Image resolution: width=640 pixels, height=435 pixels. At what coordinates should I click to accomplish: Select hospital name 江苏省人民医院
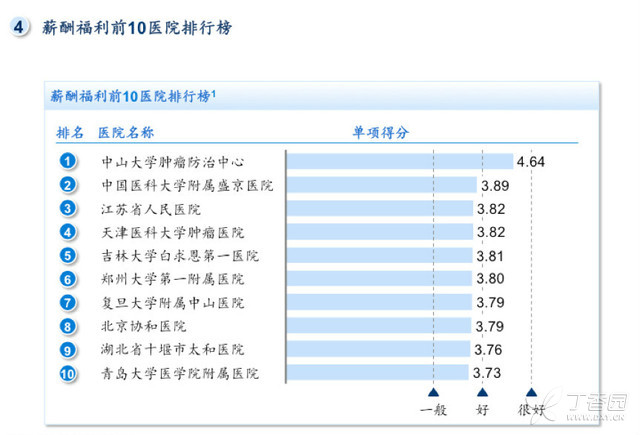151,209
